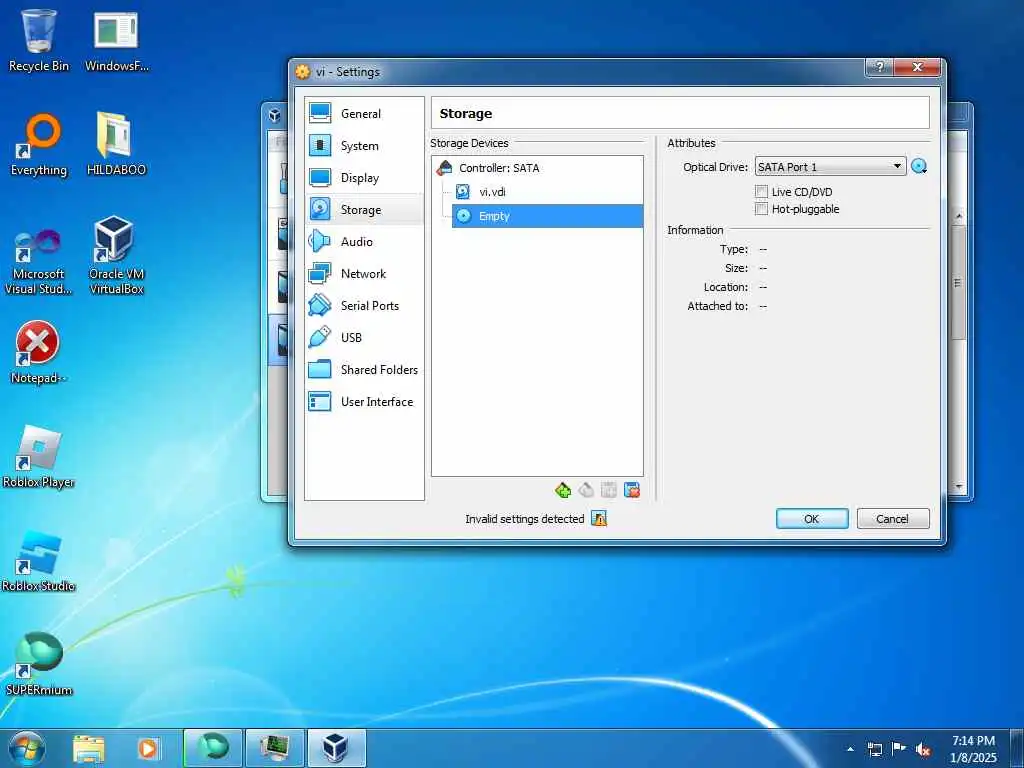Select the SUPERmium desktop shortcut
Screen dimensions: 1024x768
click(x=39, y=664)
